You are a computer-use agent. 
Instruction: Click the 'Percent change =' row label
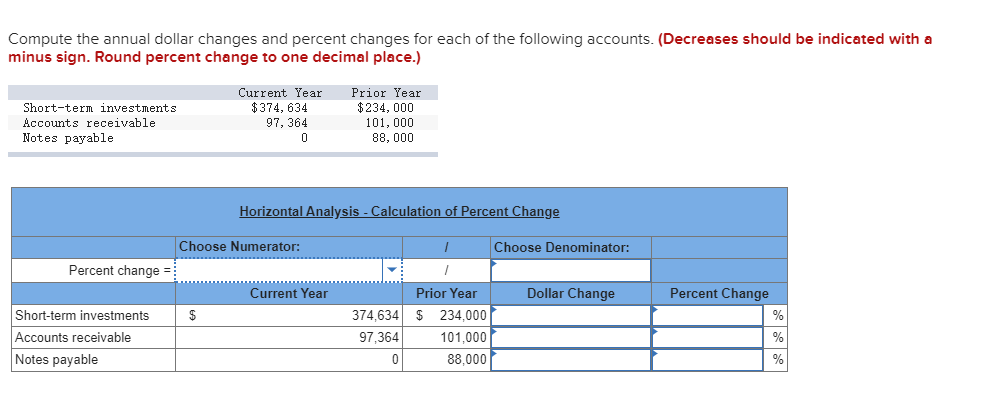point(120,270)
